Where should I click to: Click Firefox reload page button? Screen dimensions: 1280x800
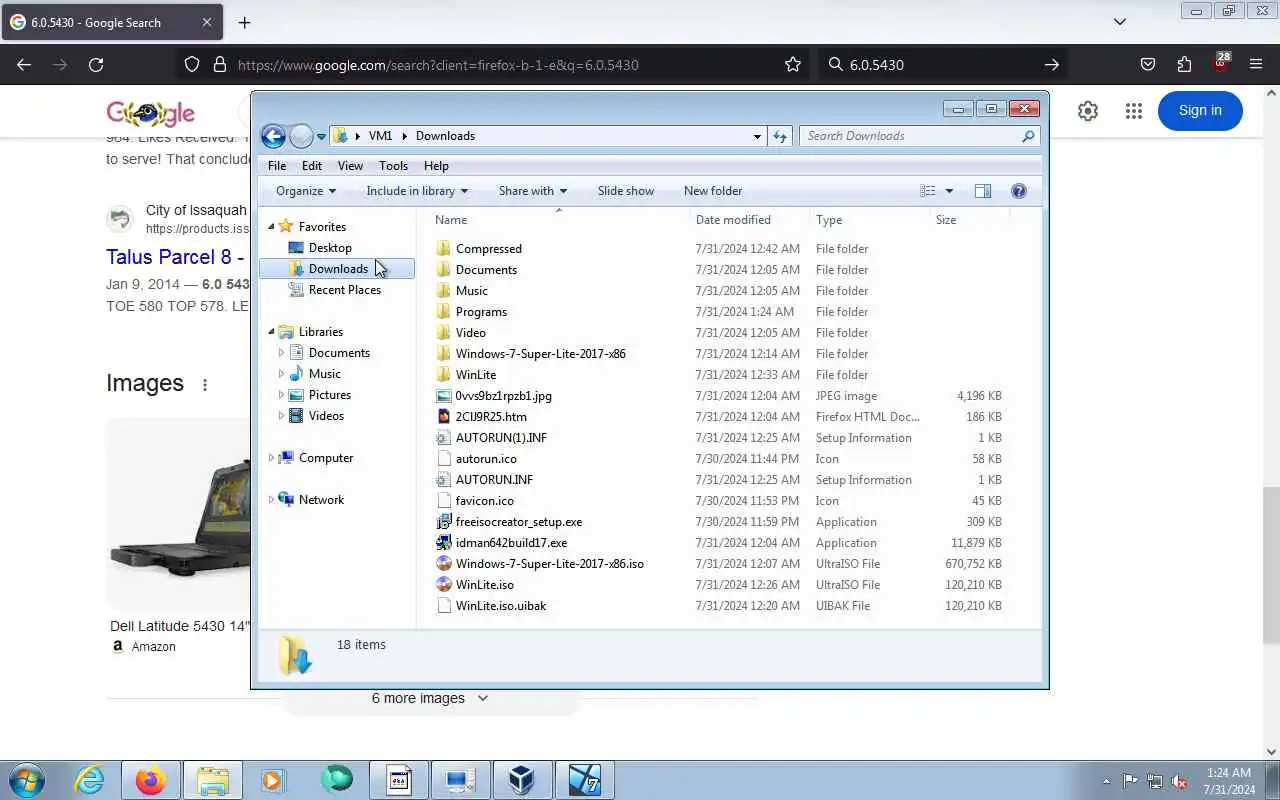click(96, 65)
